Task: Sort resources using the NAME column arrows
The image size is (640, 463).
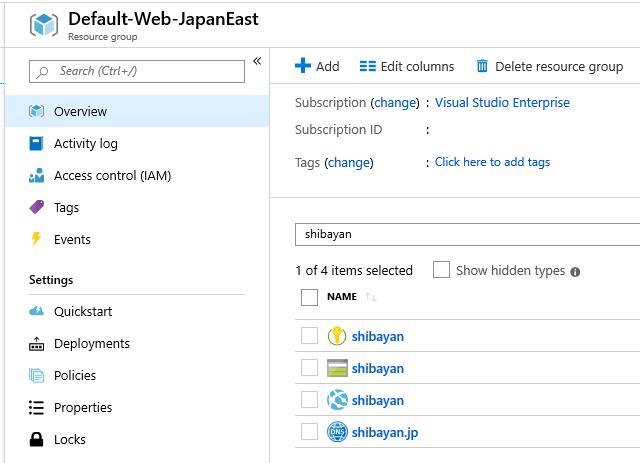Action: coord(371,297)
